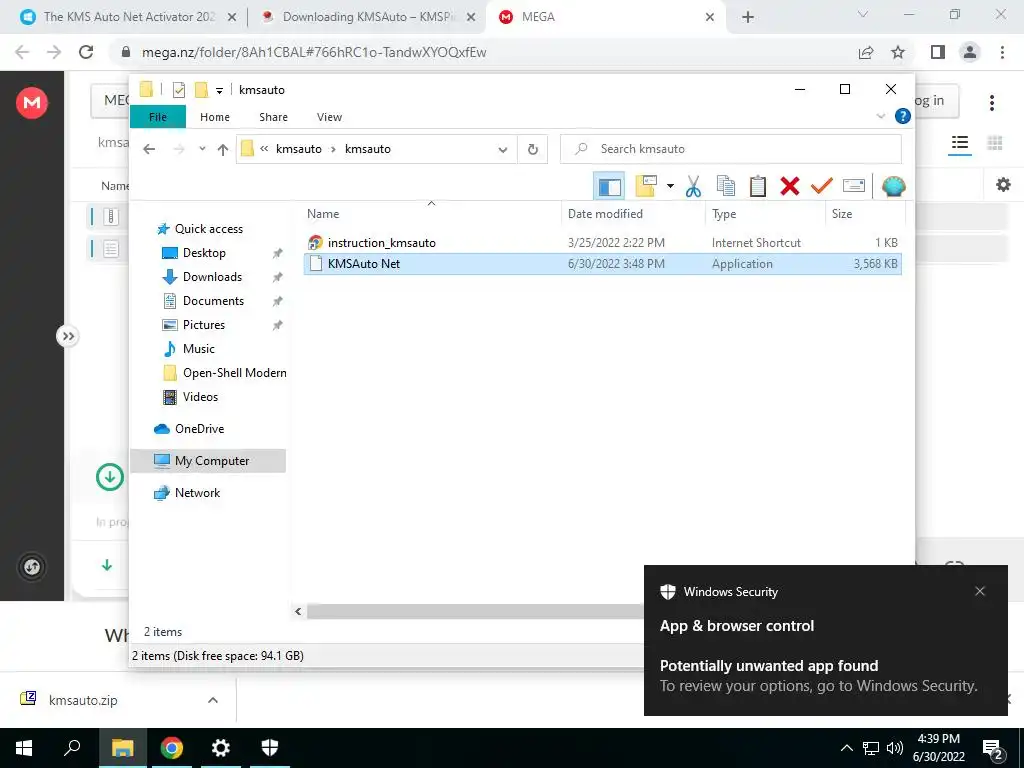1024x768 pixels.
Task: Open the view options dropdown arrow
Action: click(670, 187)
